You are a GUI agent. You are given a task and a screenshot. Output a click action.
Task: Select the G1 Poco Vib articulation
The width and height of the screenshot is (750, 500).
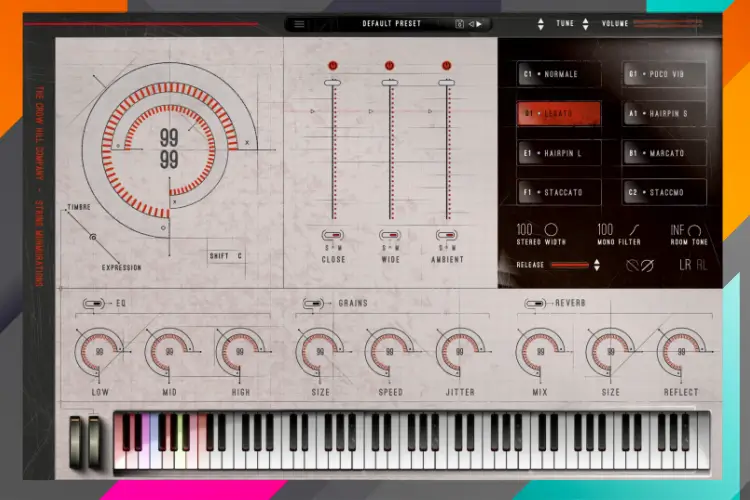664,74
